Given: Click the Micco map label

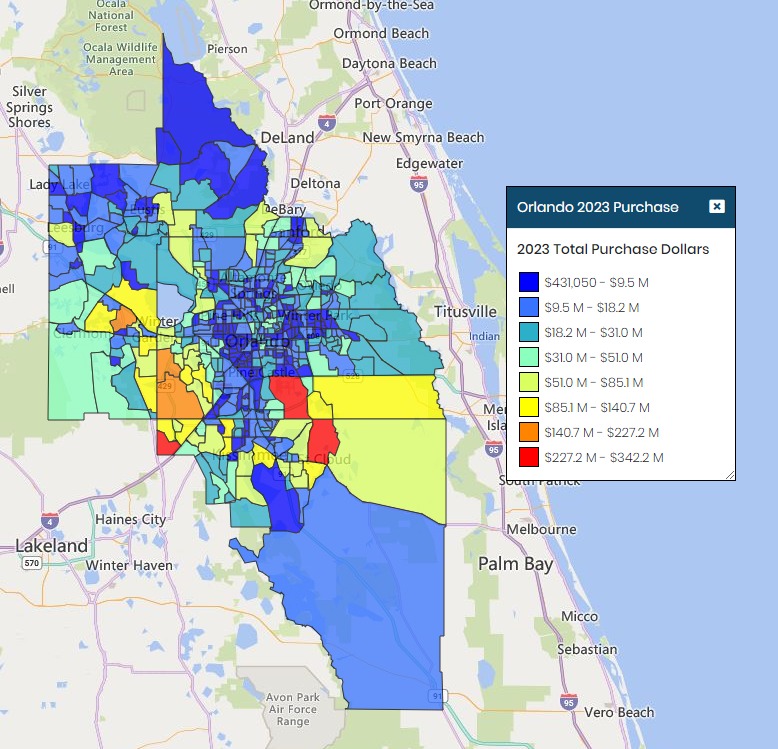Looking at the screenshot, I should click(x=580, y=617).
